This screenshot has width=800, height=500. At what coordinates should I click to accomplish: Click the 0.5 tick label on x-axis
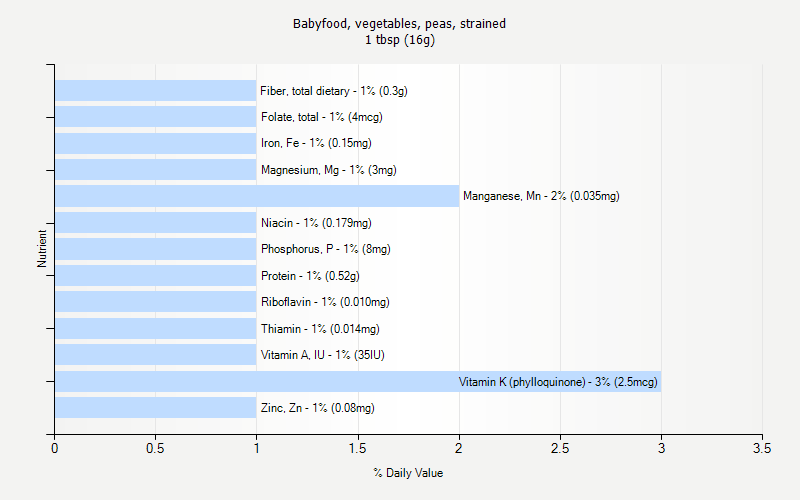click(x=156, y=449)
